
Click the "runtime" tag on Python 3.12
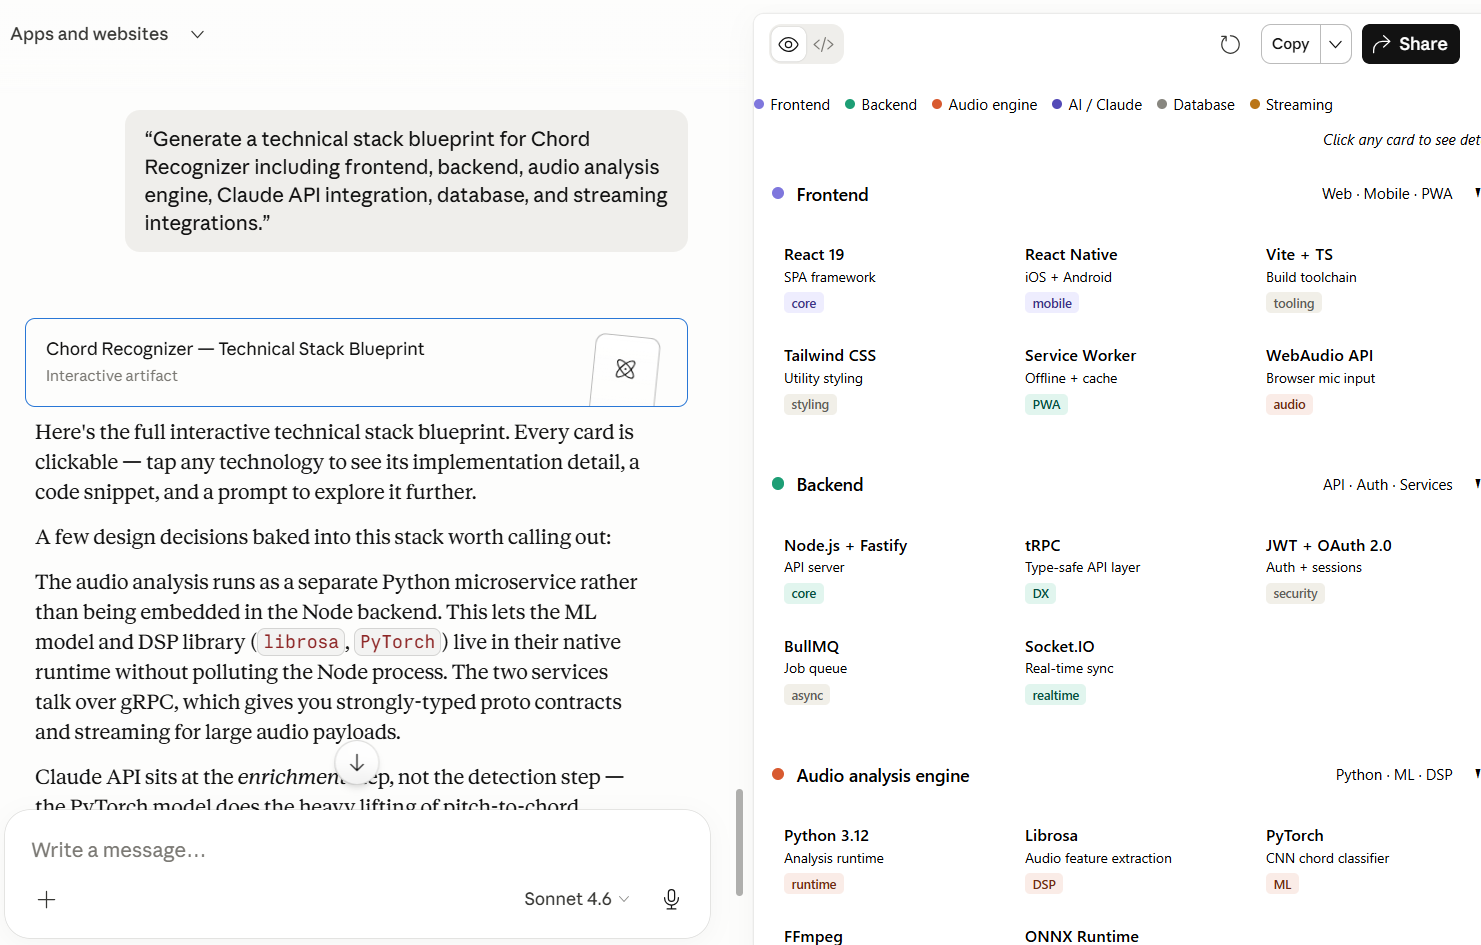pyautogui.click(x=814, y=885)
